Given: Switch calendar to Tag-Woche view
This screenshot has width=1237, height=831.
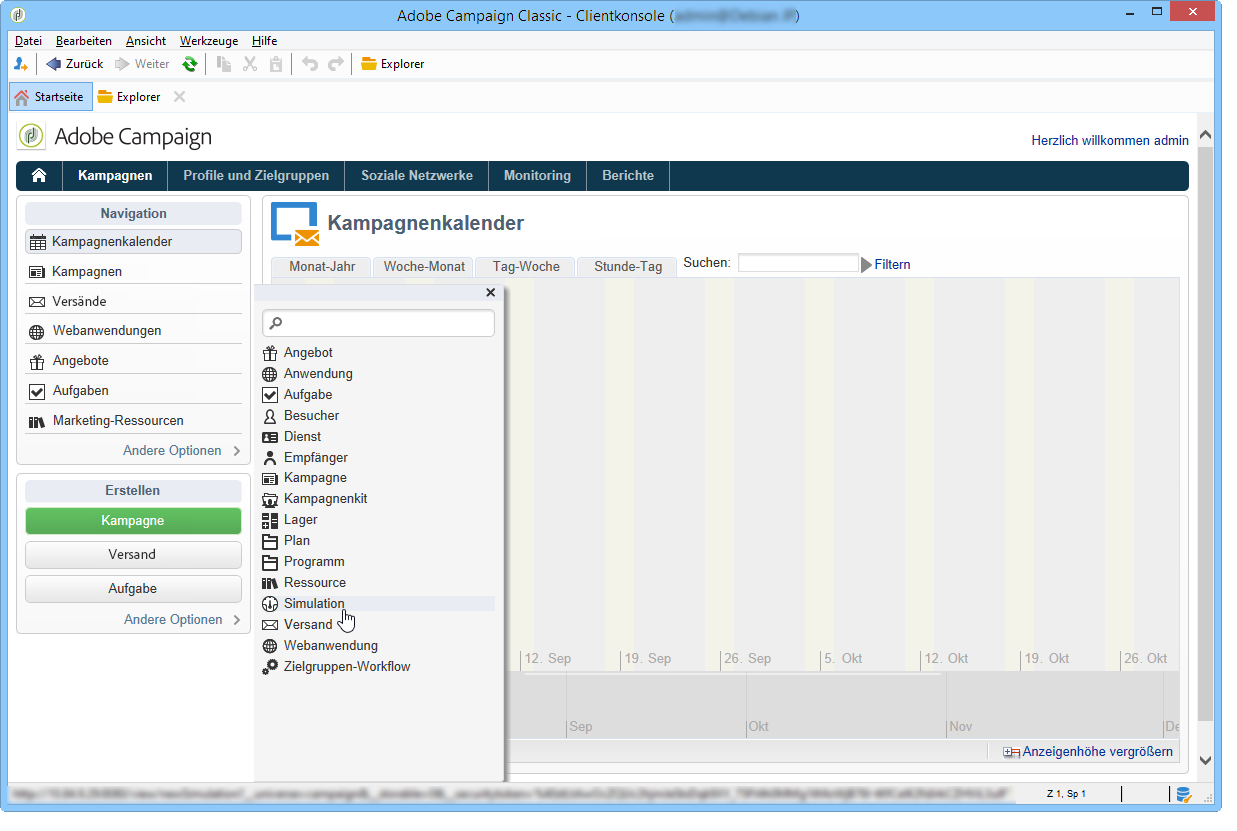Looking at the screenshot, I should coord(526,267).
